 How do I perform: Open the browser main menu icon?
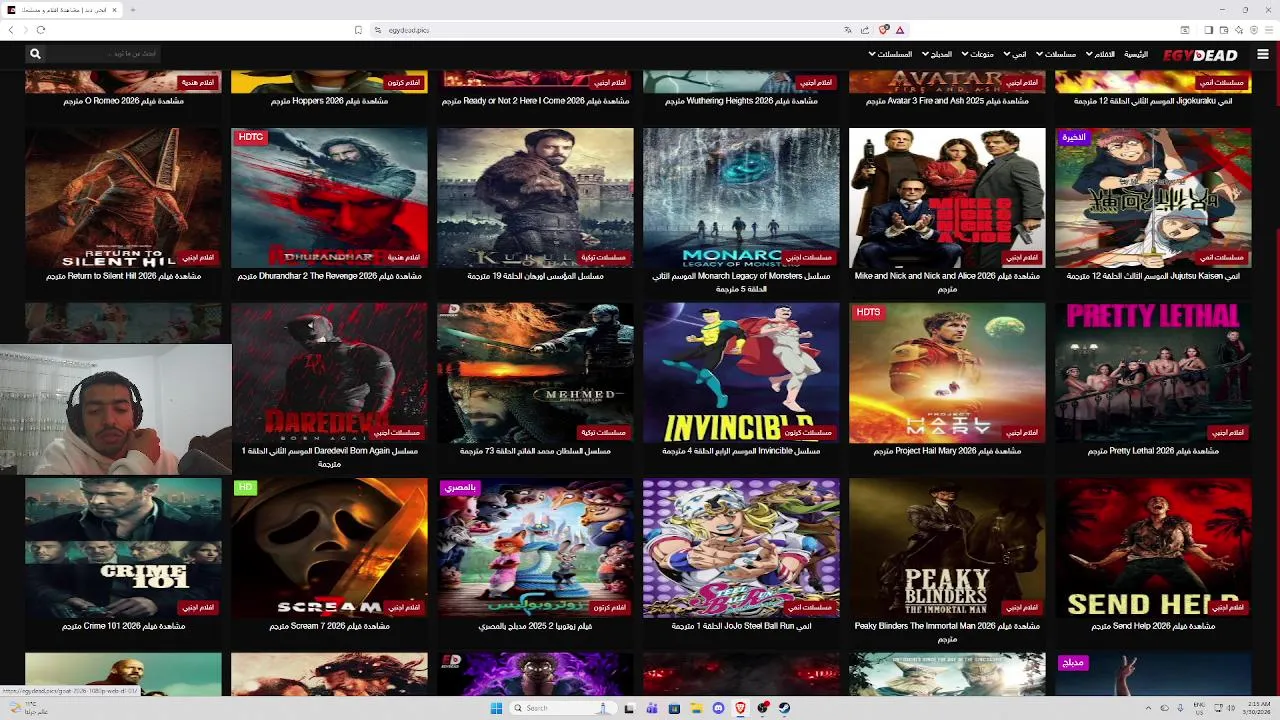[1268, 30]
